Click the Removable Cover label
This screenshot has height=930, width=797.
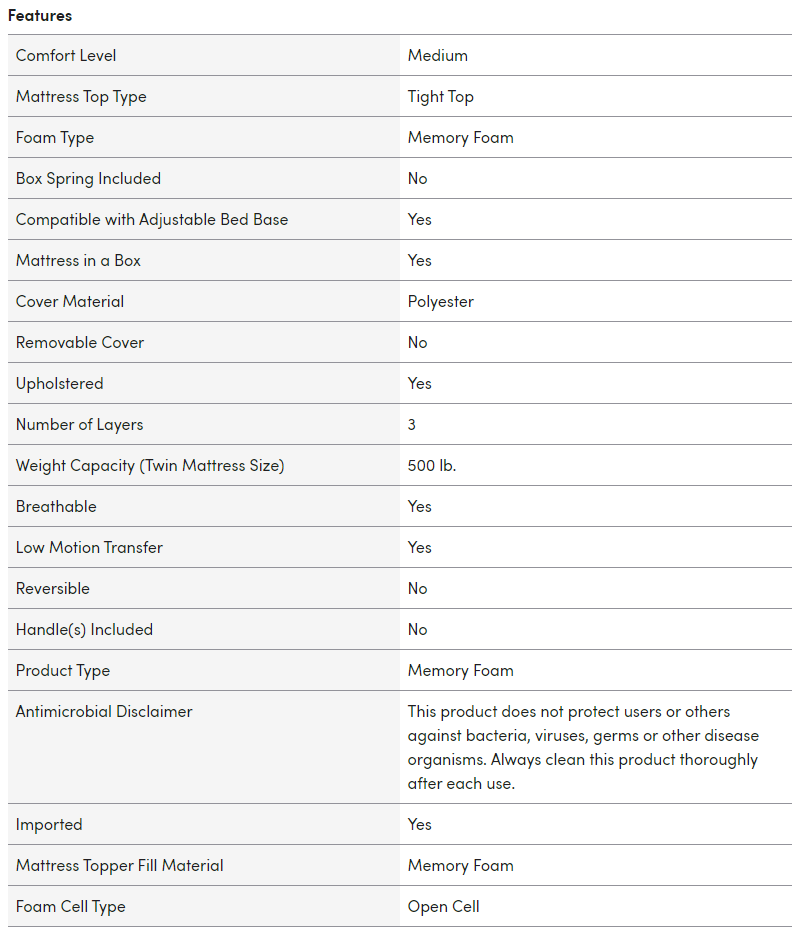pos(80,343)
